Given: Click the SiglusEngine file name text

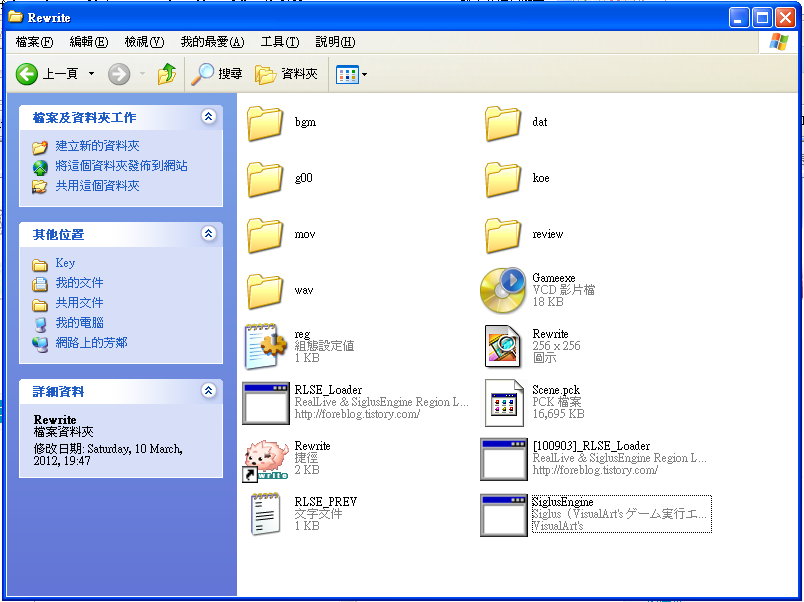Looking at the screenshot, I should pos(562,502).
